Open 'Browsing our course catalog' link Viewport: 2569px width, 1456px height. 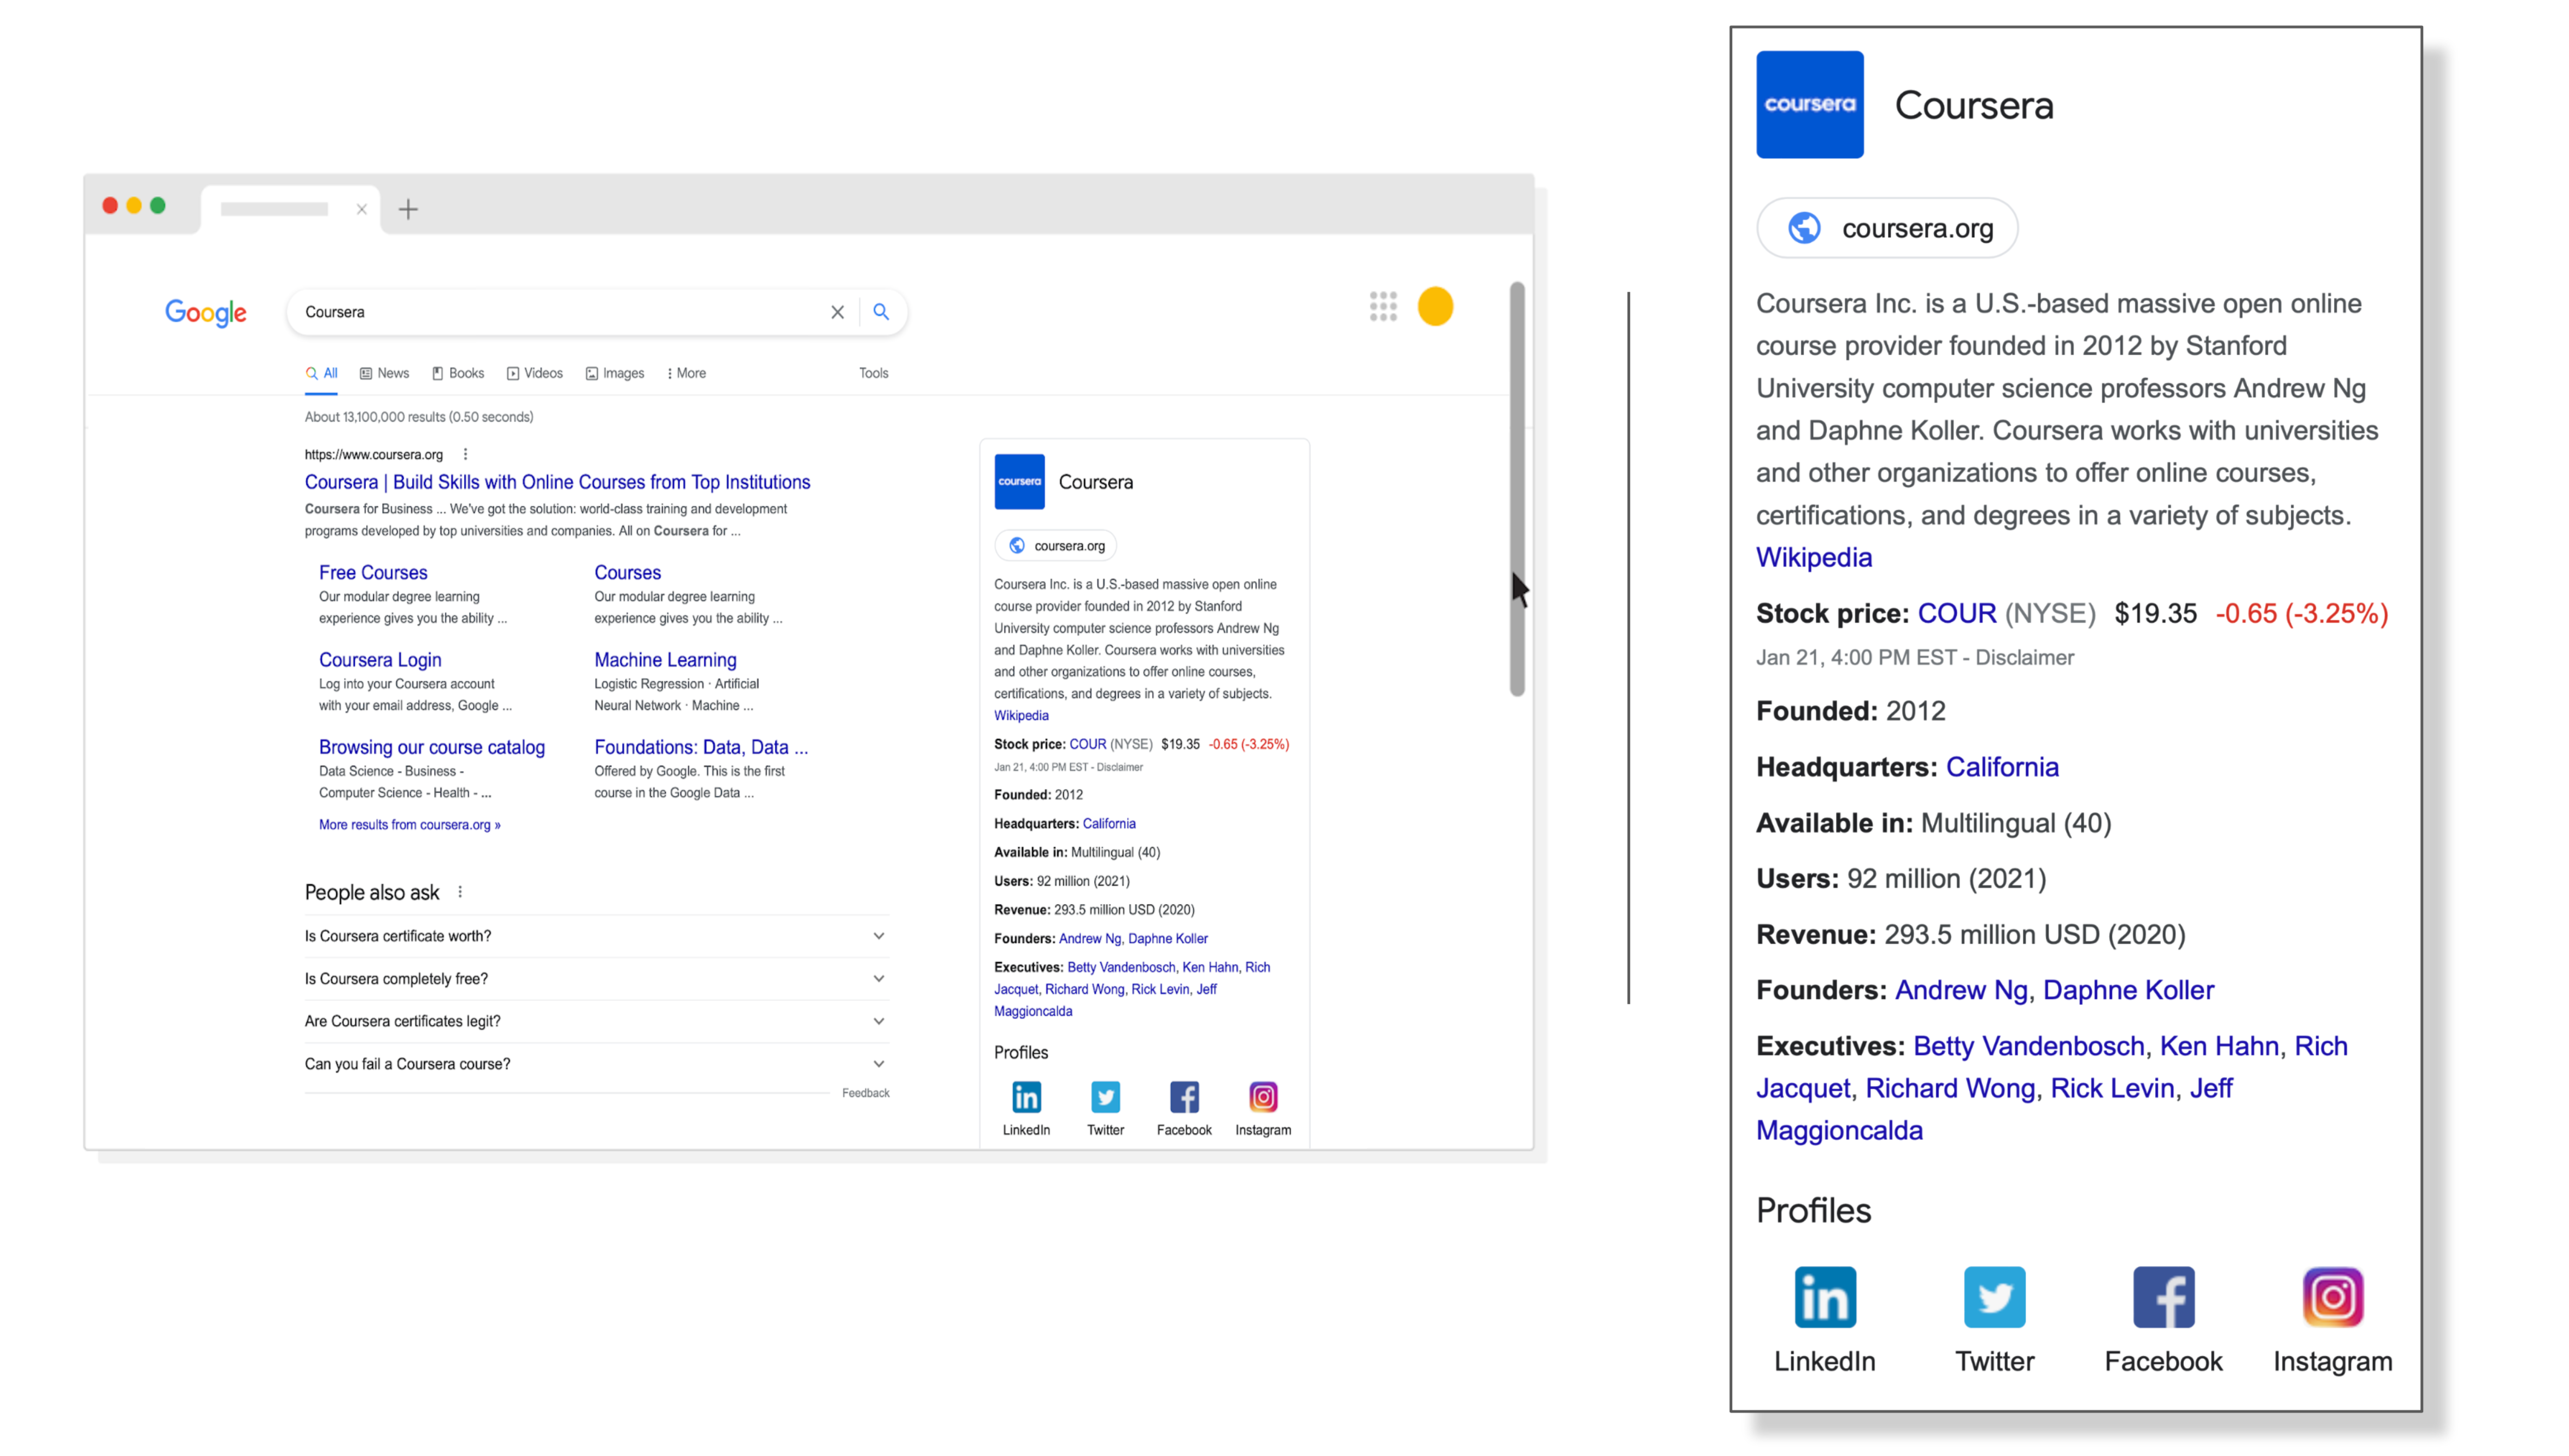click(432, 747)
